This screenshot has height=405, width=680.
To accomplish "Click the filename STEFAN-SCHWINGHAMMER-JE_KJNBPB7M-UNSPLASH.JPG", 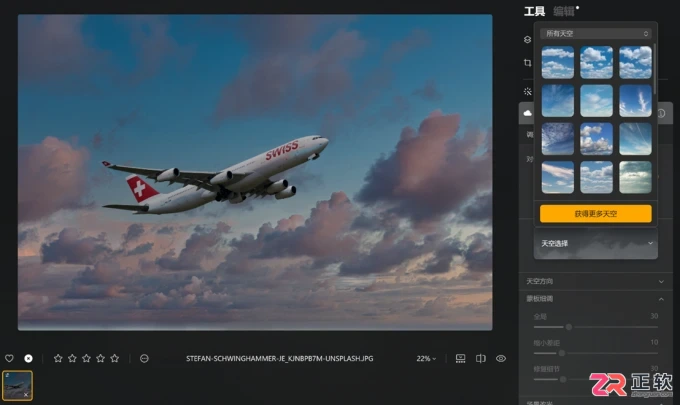I will click(x=280, y=359).
